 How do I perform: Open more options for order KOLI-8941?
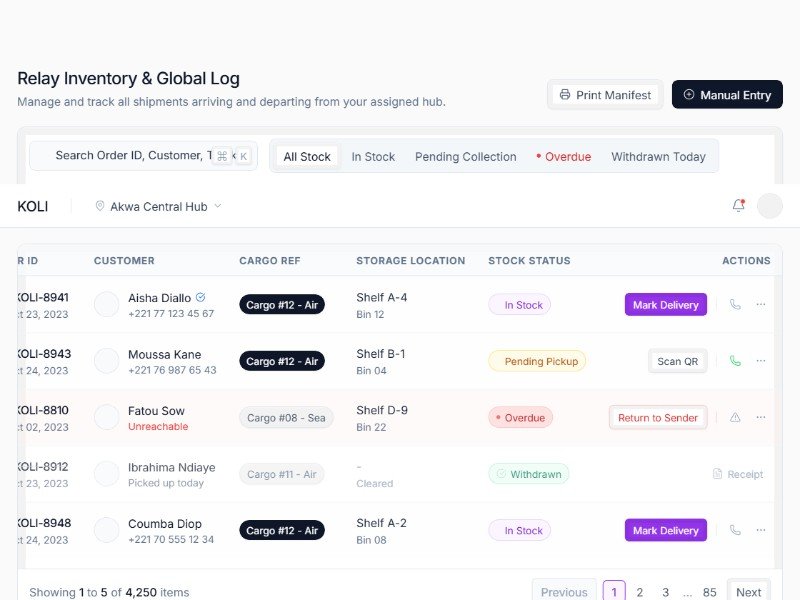761,305
